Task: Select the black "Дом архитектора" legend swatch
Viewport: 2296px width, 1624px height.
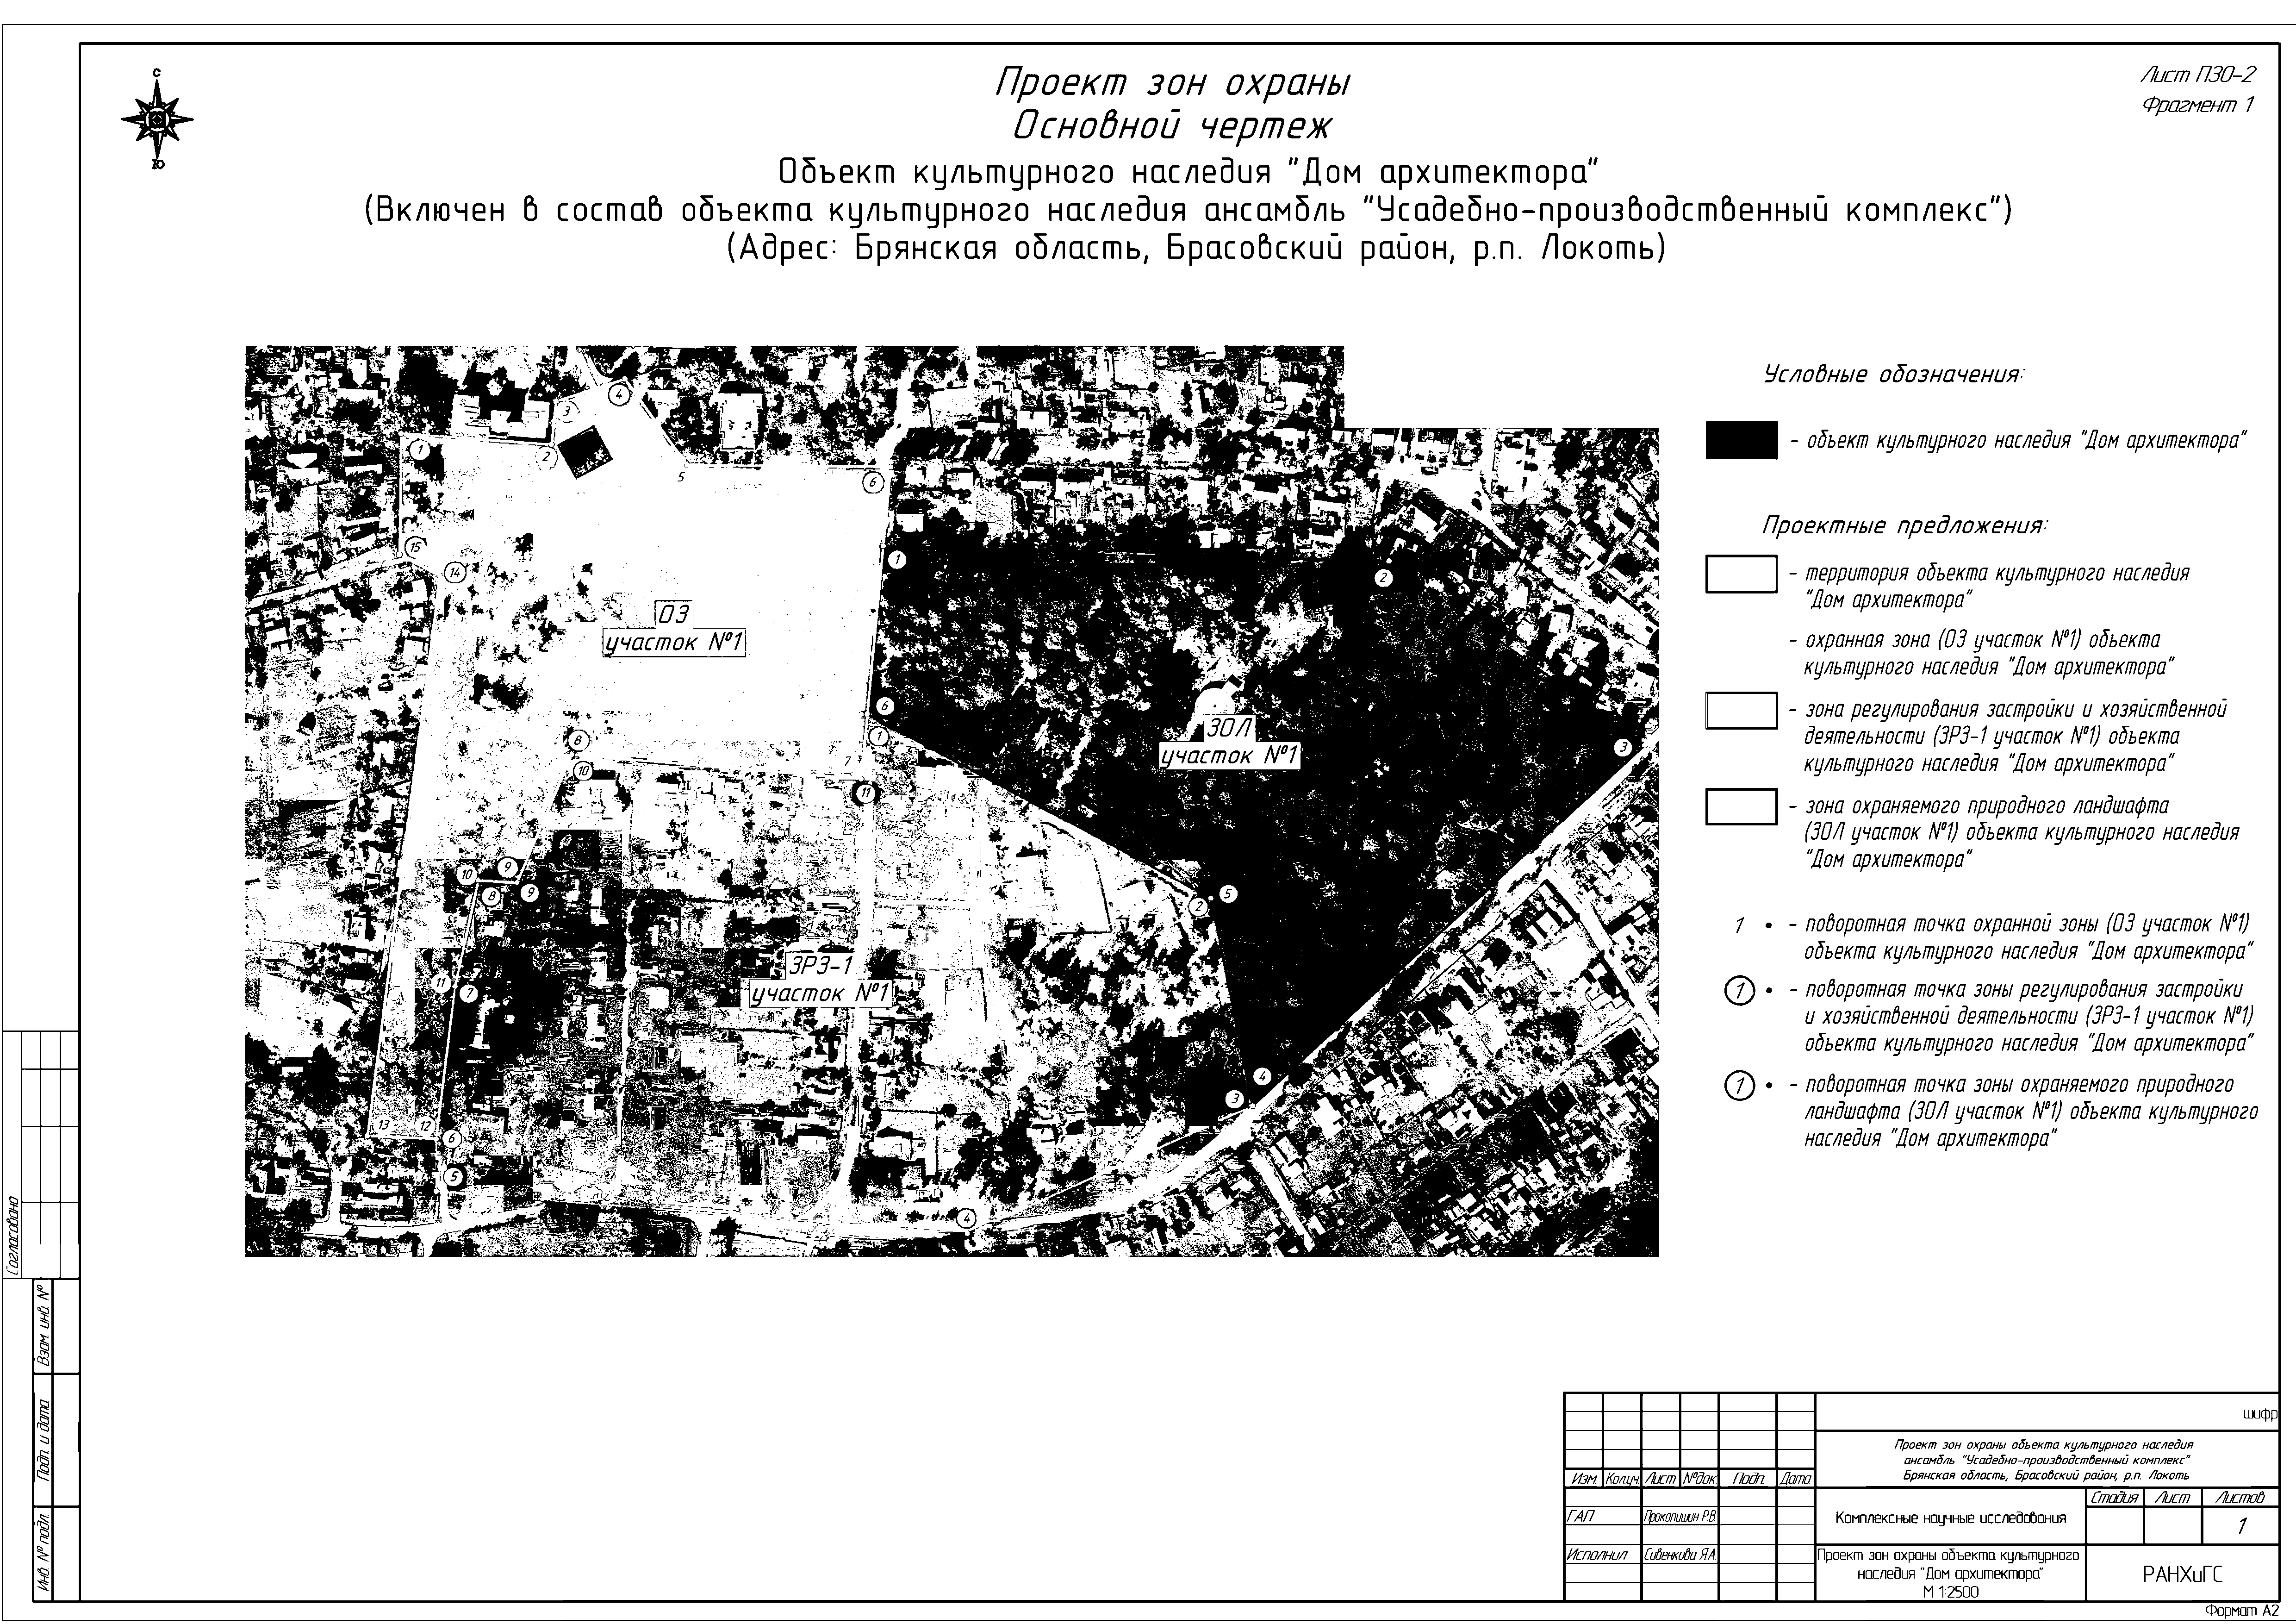Action: pyautogui.click(x=1741, y=440)
